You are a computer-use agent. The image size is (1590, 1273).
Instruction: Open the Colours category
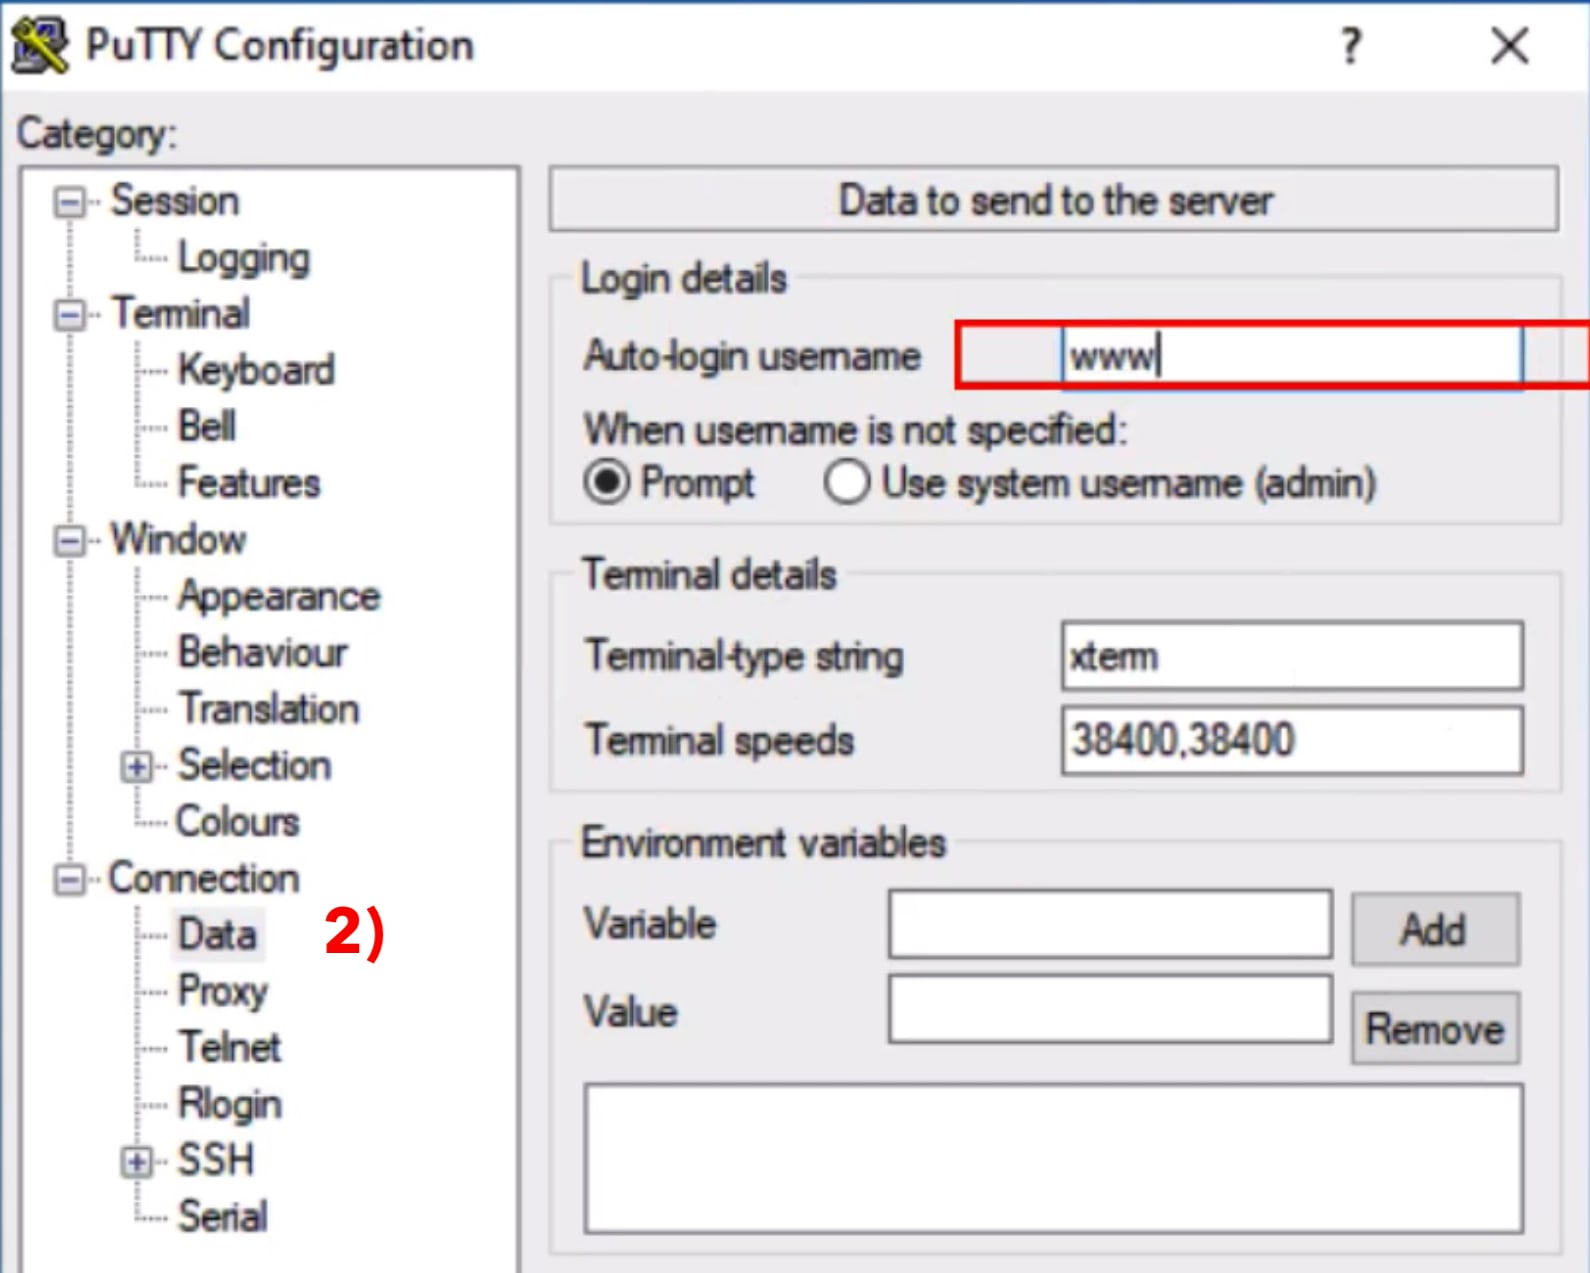pyautogui.click(x=238, y=822)
